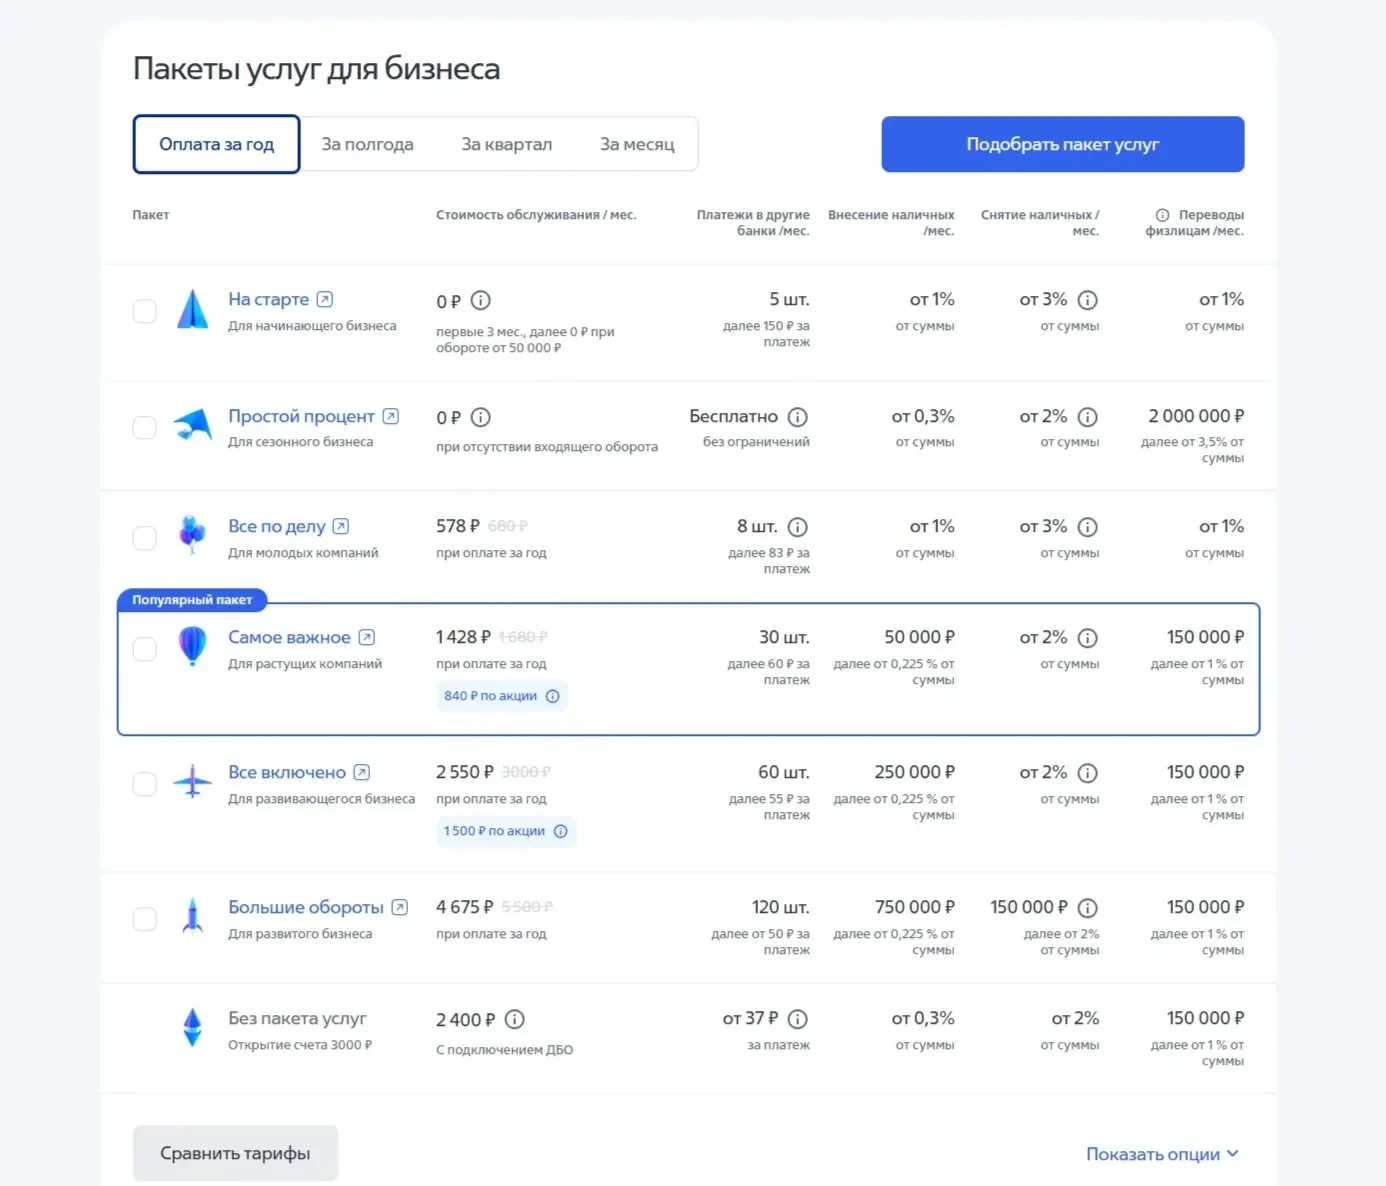The height and width of the screenshot is (1186, 1386).
Task: Open external link icon beside Большие обороты
Action: pos(400,907)
